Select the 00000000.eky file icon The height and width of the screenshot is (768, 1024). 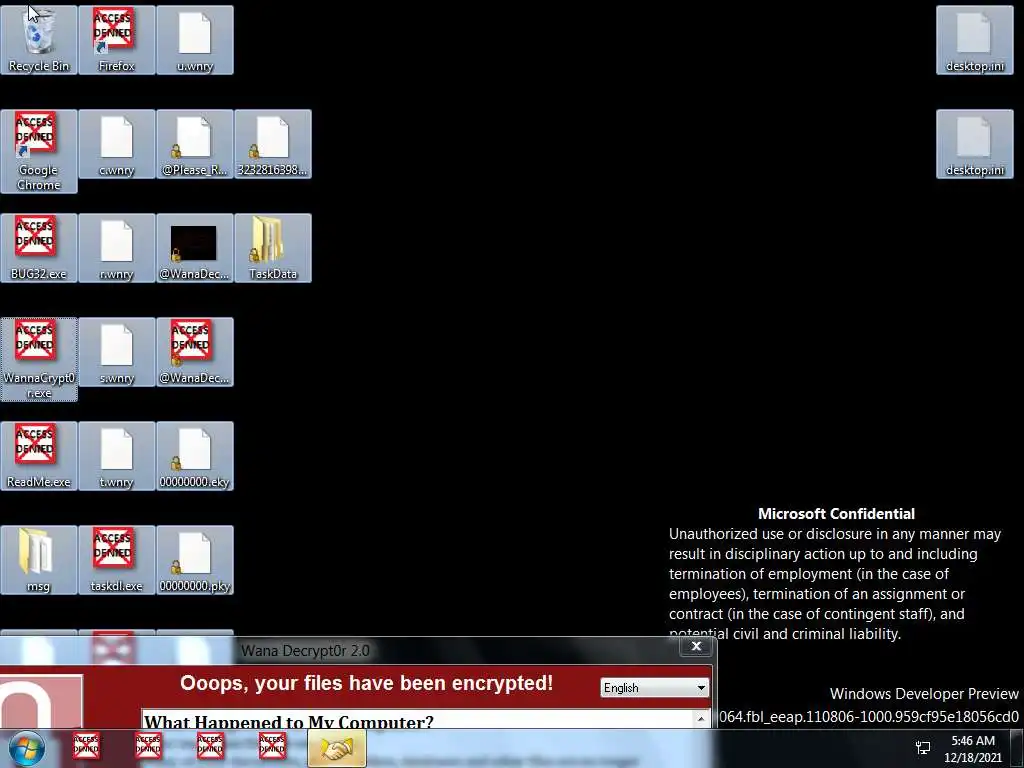click(x=195, y=456)
